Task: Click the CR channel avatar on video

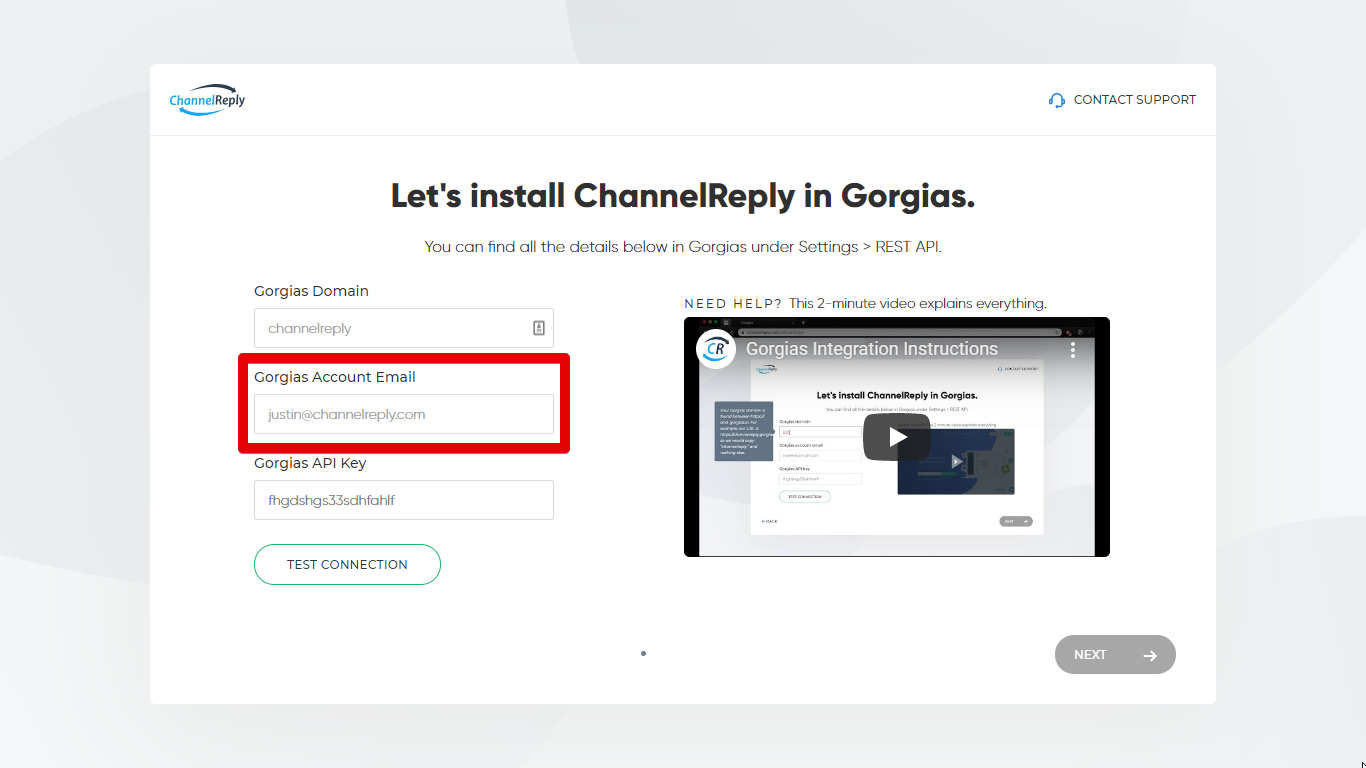Action: 716,349
